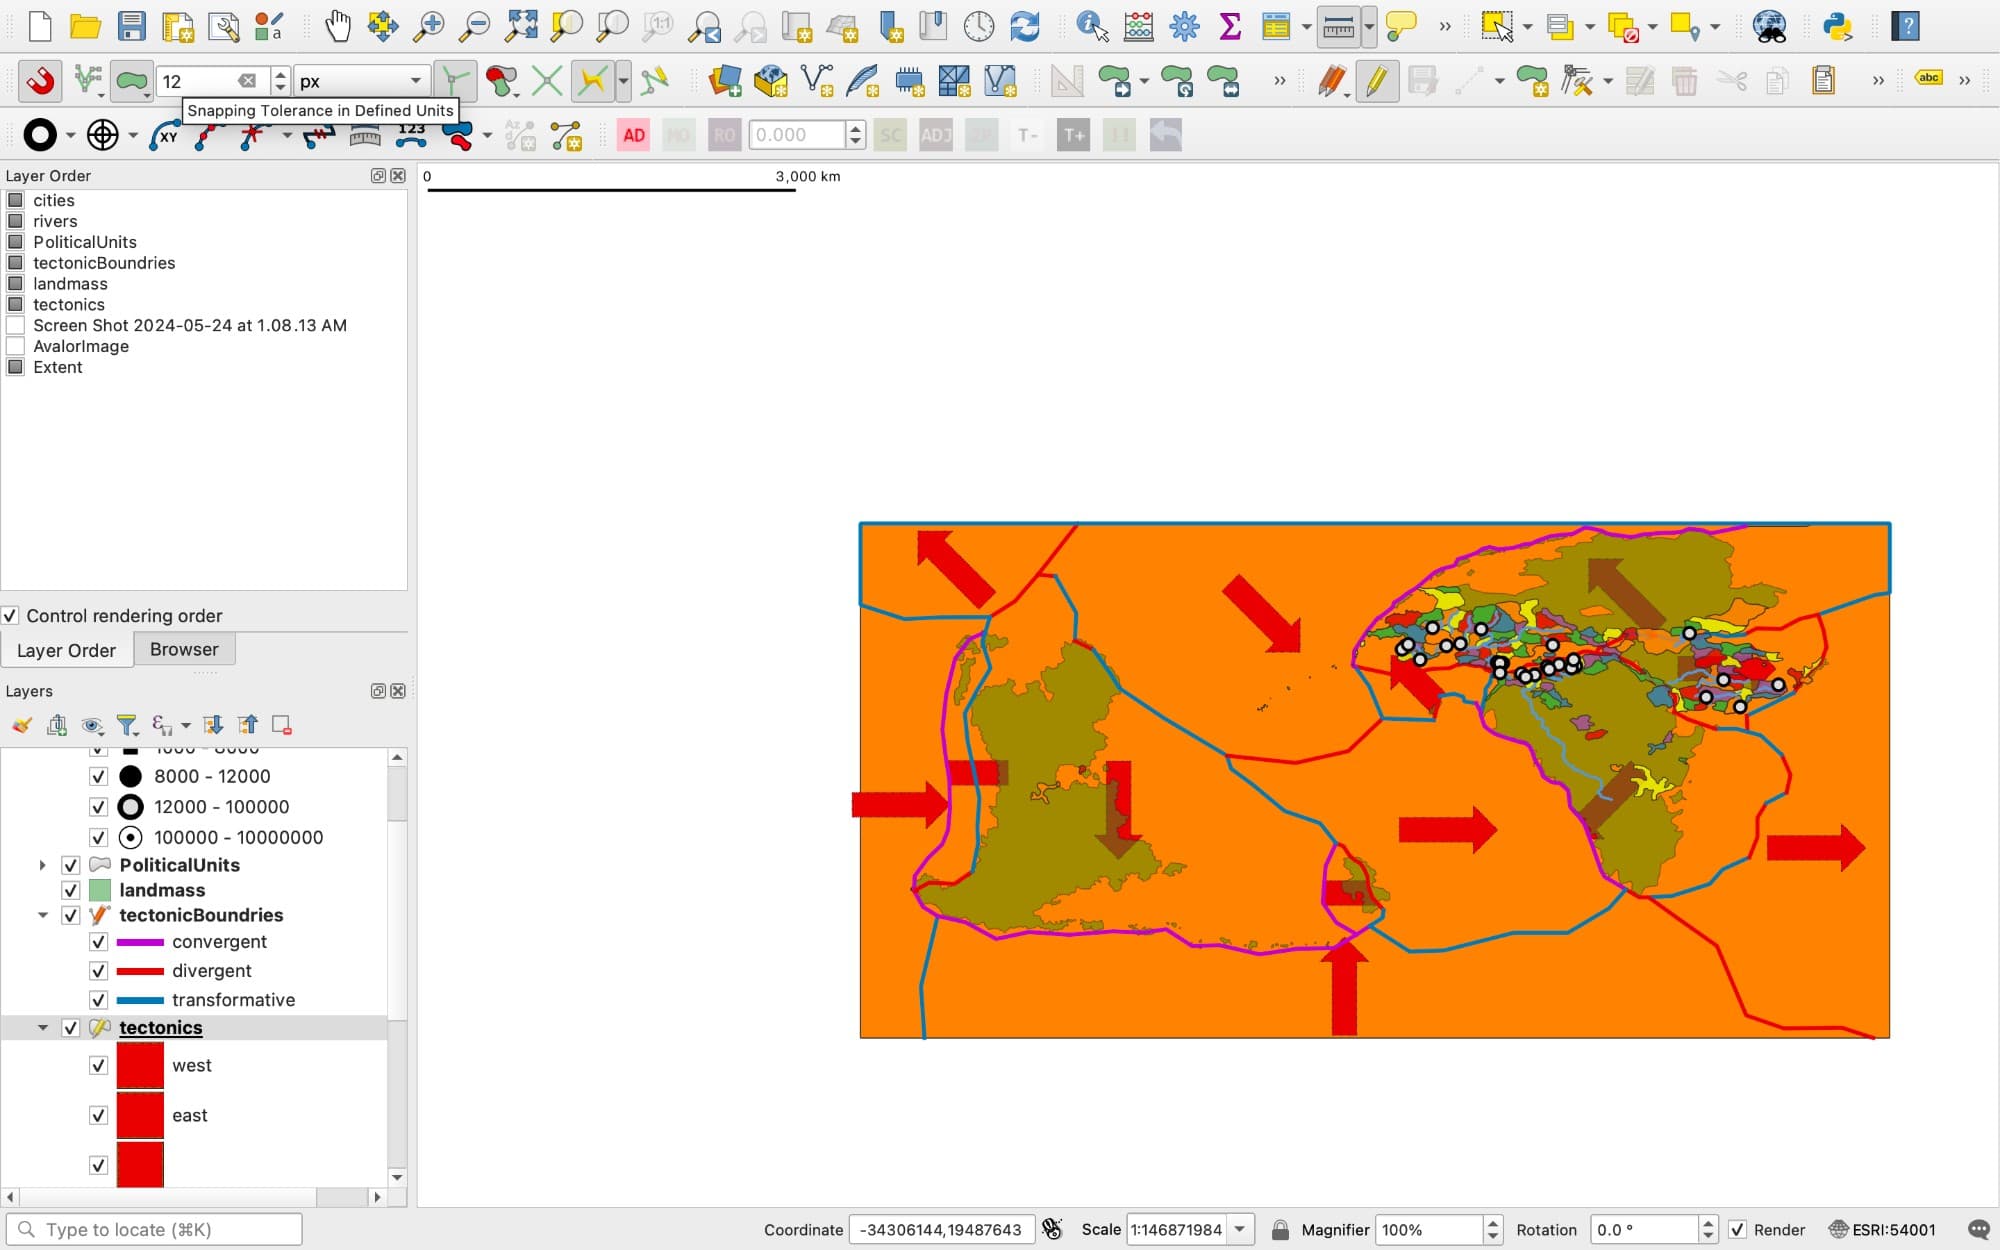Image resolution: width=2000 pixels, height=1250 pixels.
Task: Click the Refresh map icon
Action: point(1025,27)
